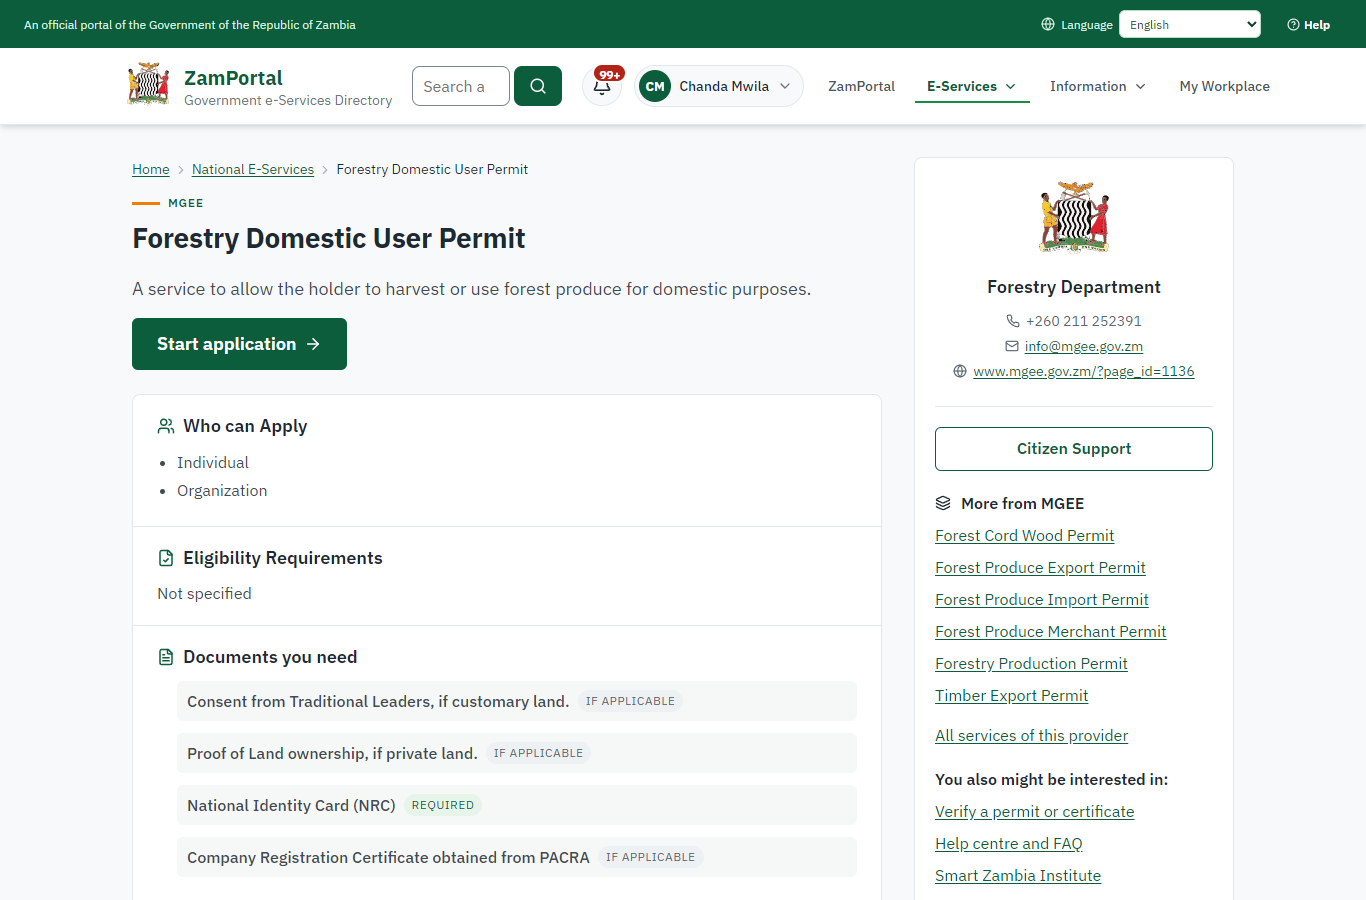Click the envelope icon beside the email address
Image resolution: width=1366 pixels, height=900 pixels.
click(1012, 346)
